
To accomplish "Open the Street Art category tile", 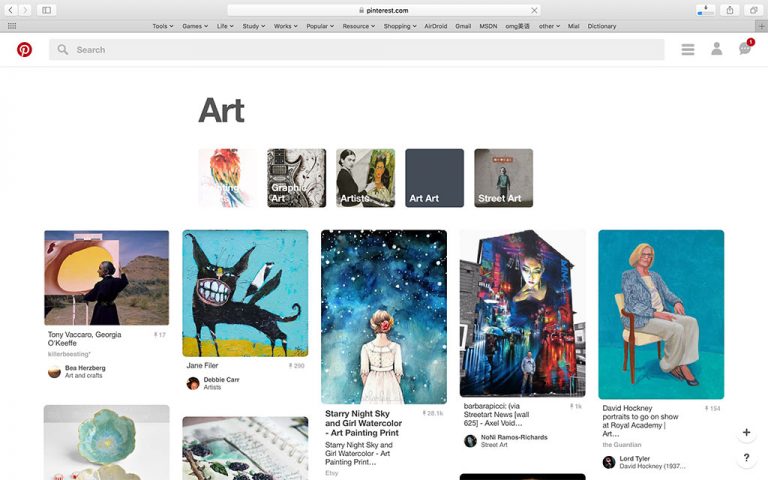I will click(x=504, y=178).
